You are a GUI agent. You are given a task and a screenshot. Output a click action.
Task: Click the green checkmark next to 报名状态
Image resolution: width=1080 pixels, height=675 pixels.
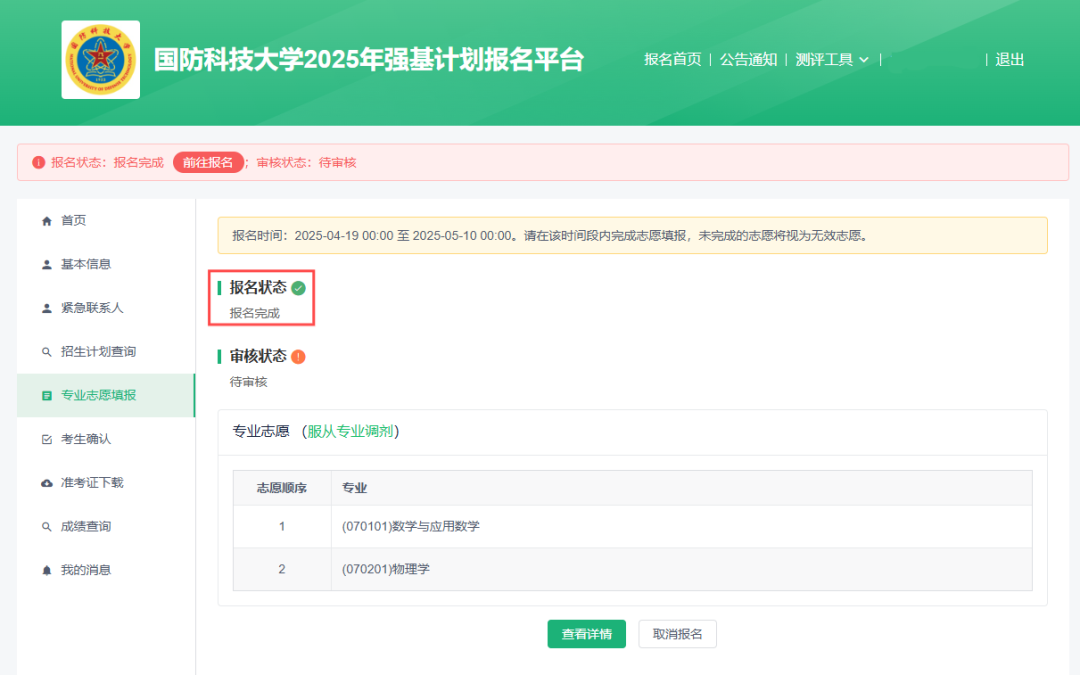(x=298, y=288)
